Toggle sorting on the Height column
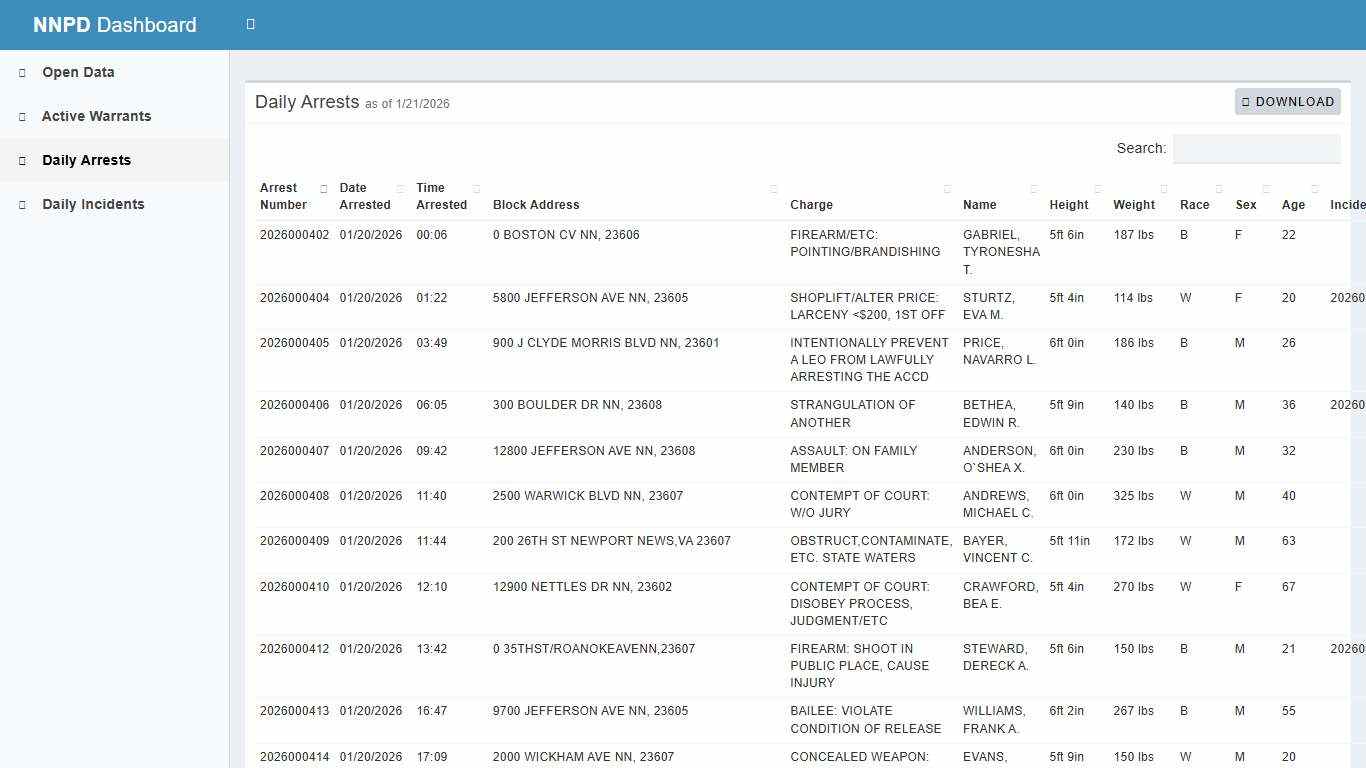1366x768 pixels. click(x=1098, y=188)
